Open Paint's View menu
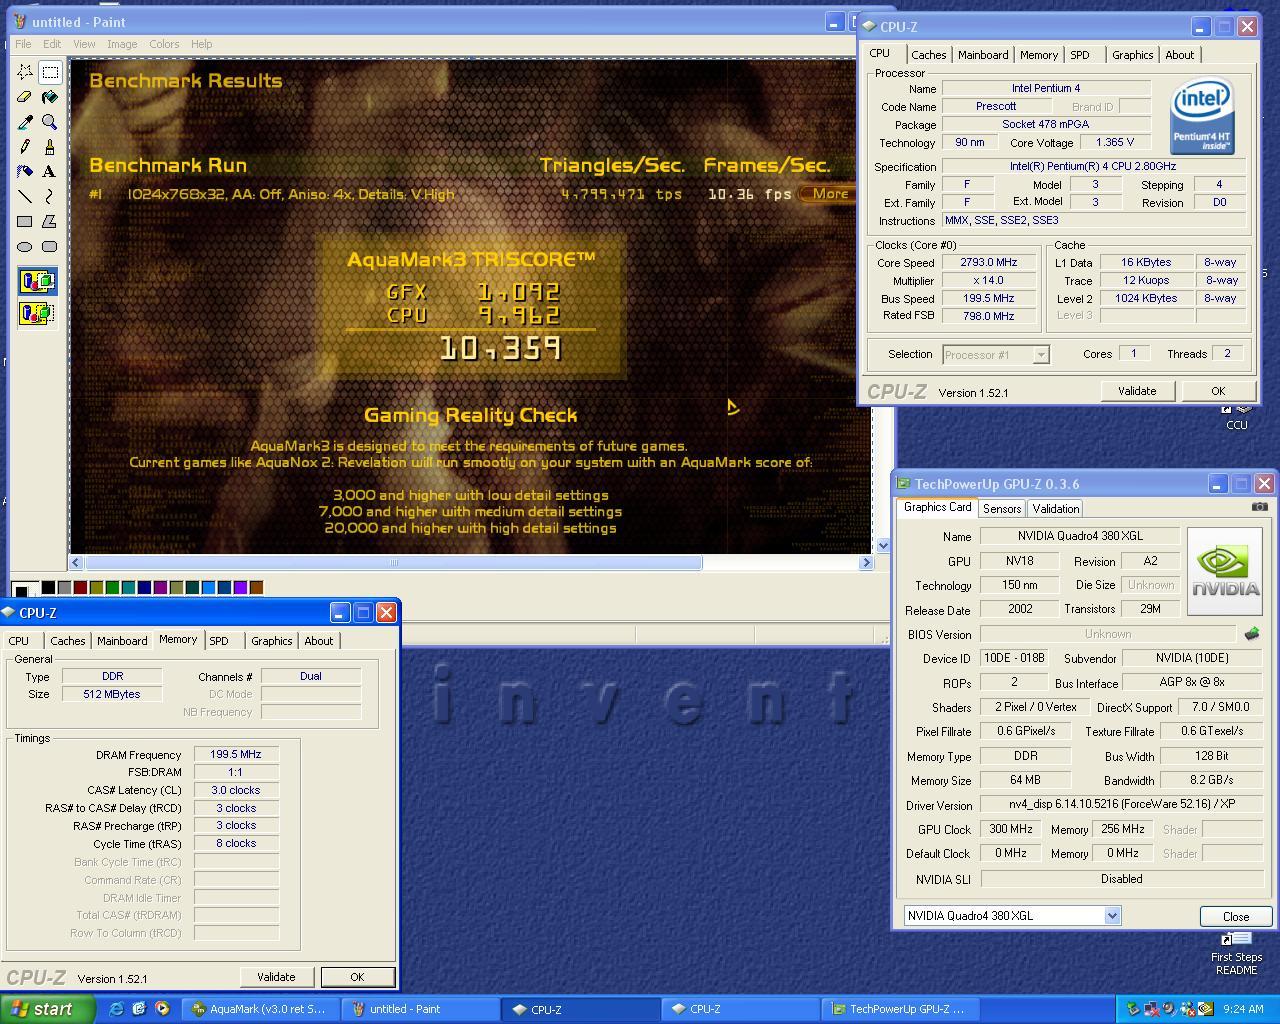This screenshot has height=1024, width=1280. [84, 44]
